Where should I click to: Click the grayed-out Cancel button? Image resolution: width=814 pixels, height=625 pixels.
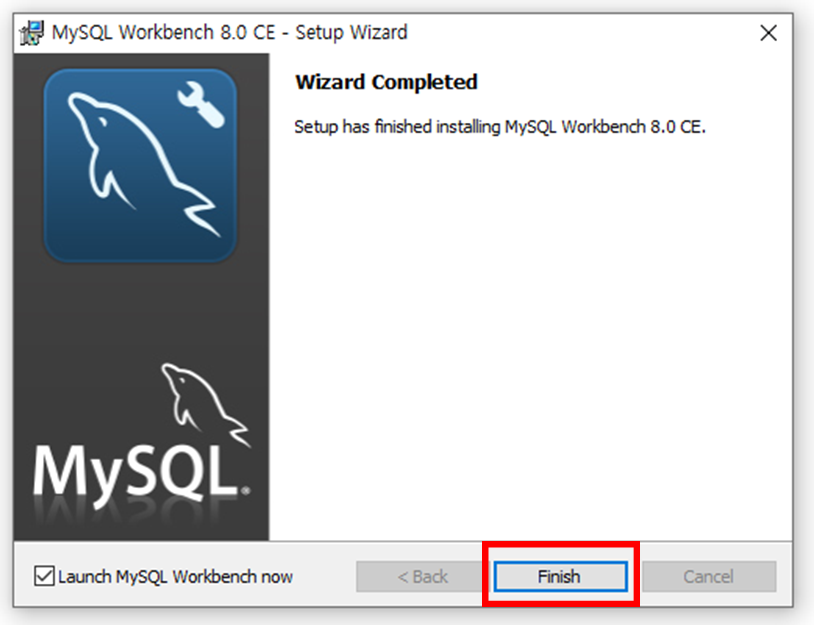[709, 576]
